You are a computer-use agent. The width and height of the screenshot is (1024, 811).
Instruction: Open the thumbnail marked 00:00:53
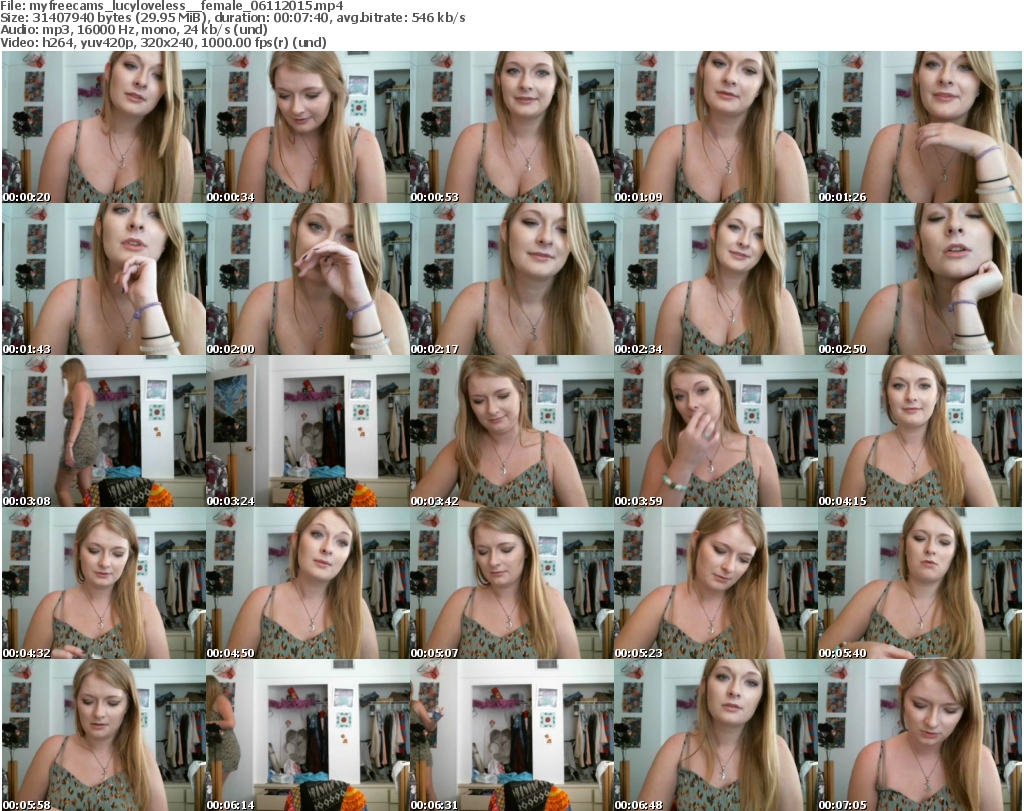click(x=511, y=128)
